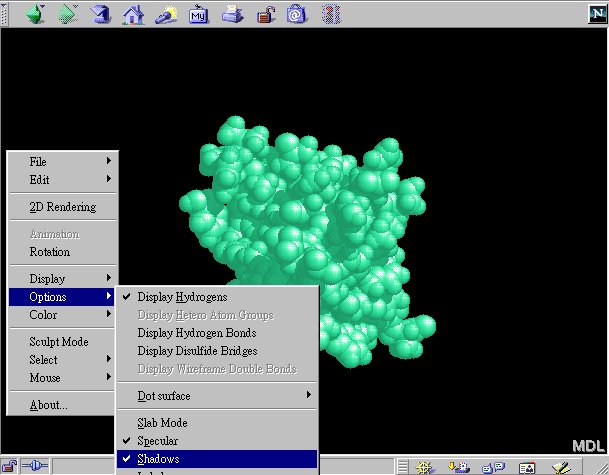Click the grayed Animation menu entry
Image resolution: width=609 pixels, height=475 pixels.
[63, 234]
